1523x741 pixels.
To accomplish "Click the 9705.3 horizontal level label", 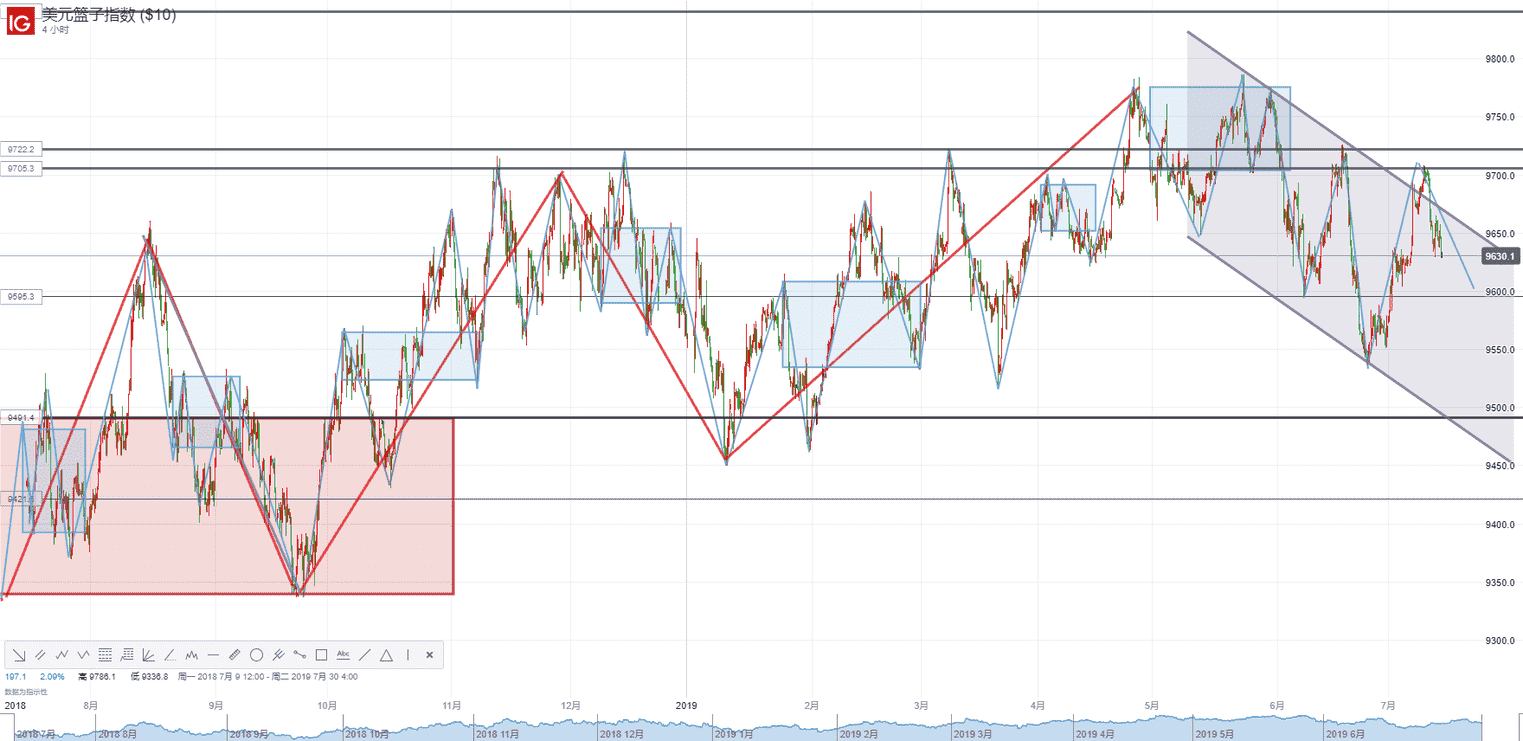I will (21, 168).
